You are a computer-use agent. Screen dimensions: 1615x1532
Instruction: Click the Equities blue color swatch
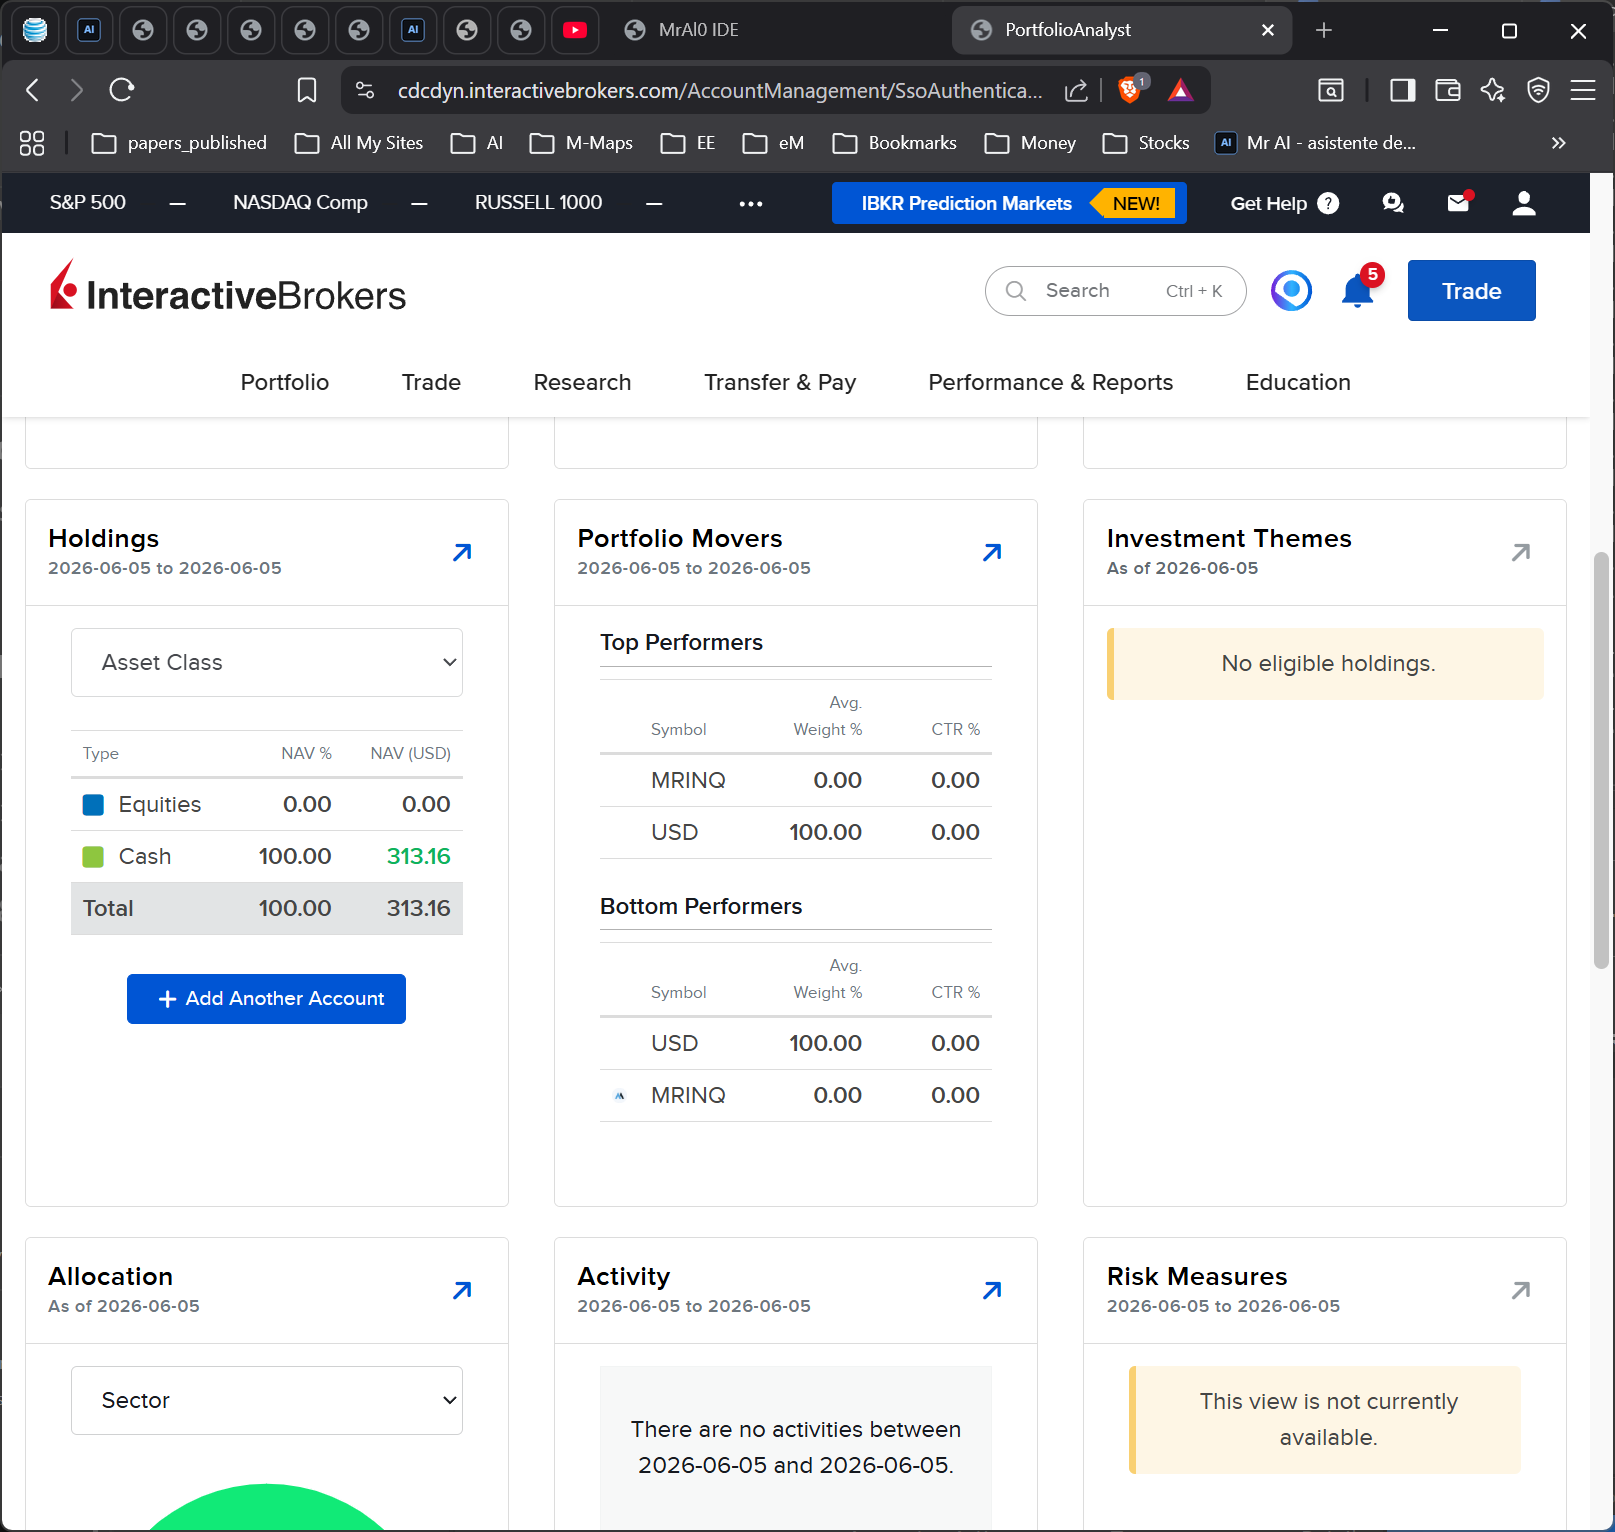93,805
